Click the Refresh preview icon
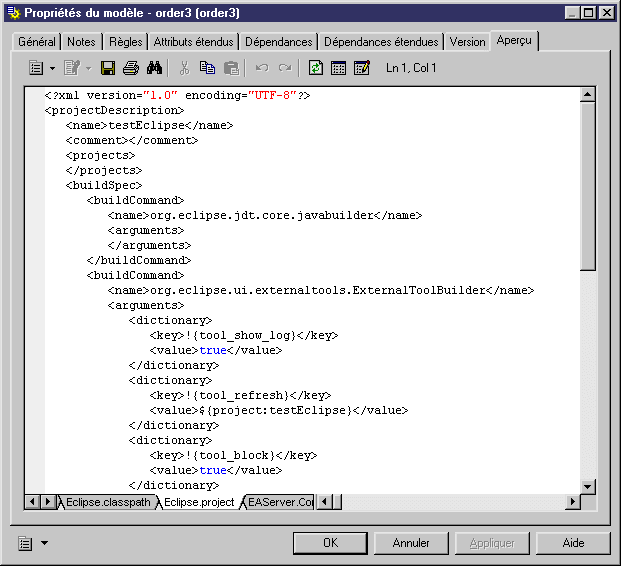Image resolution: width=621 pixels, height=566 pixels. pyautogui.click(x=316, y=68)
